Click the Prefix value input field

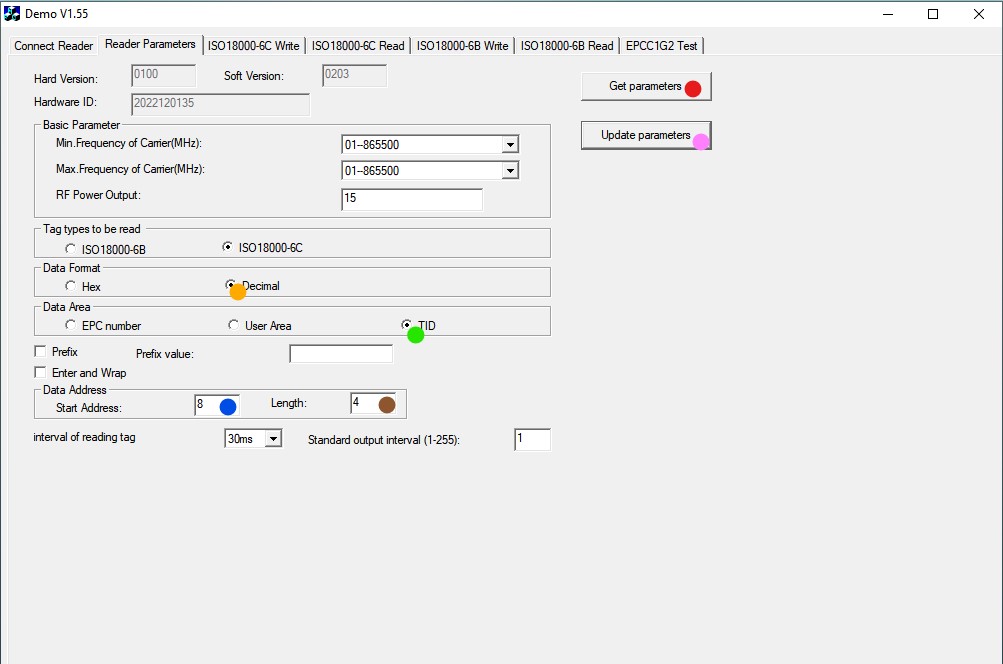pyautogui.click(x=341, y=354)
